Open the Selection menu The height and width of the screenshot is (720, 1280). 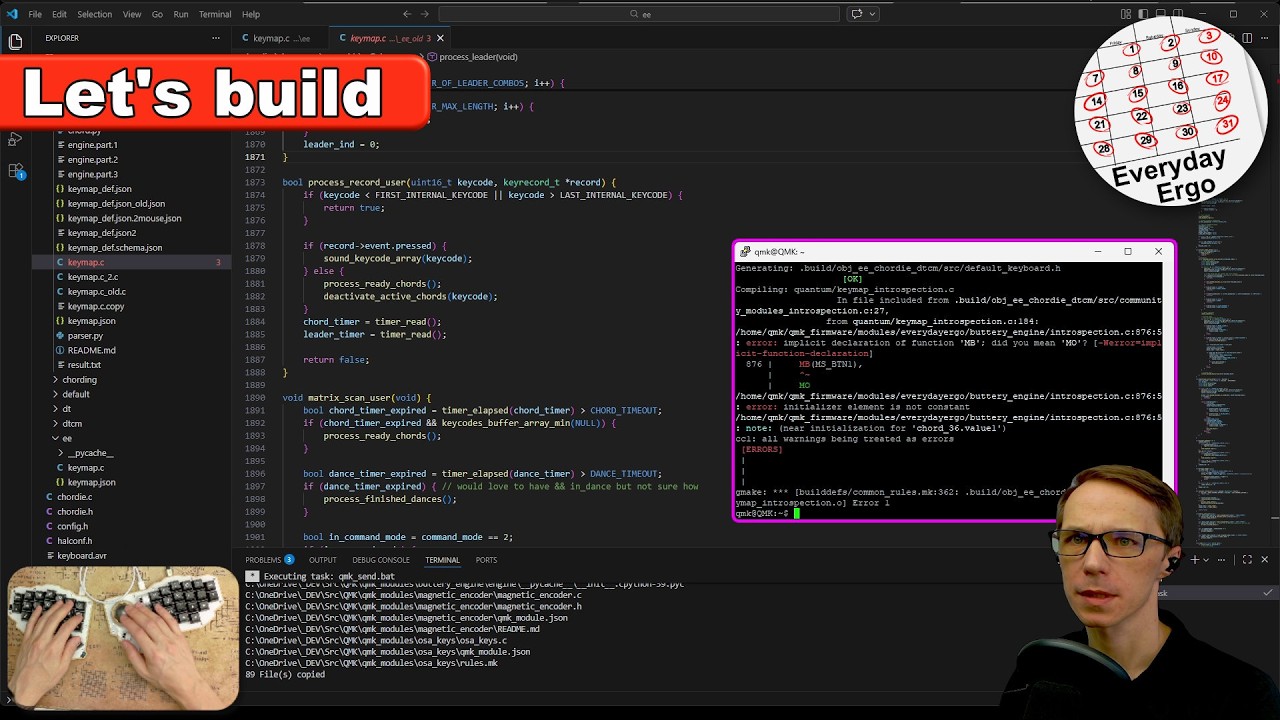point(95,14)
